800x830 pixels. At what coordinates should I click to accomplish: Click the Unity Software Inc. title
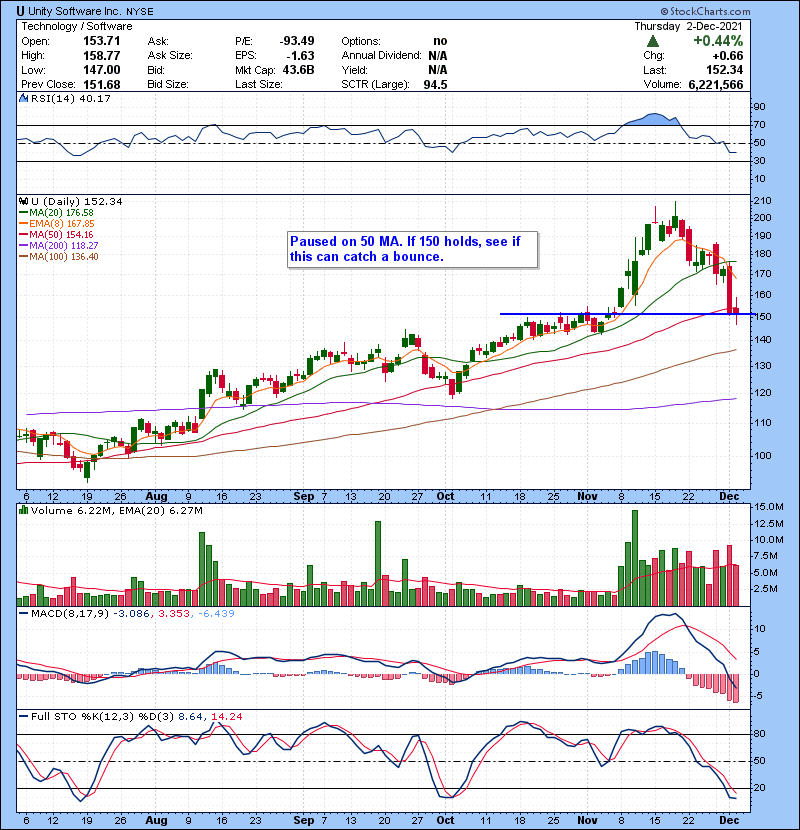pyautogui.click(x=75, y=11)
